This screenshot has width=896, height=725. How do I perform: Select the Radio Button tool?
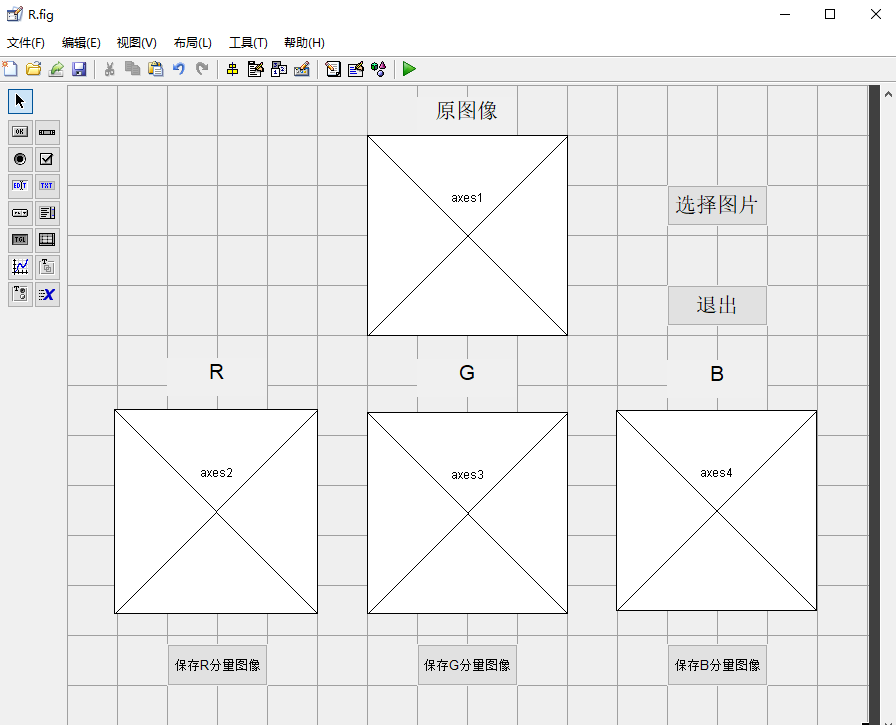20,158
